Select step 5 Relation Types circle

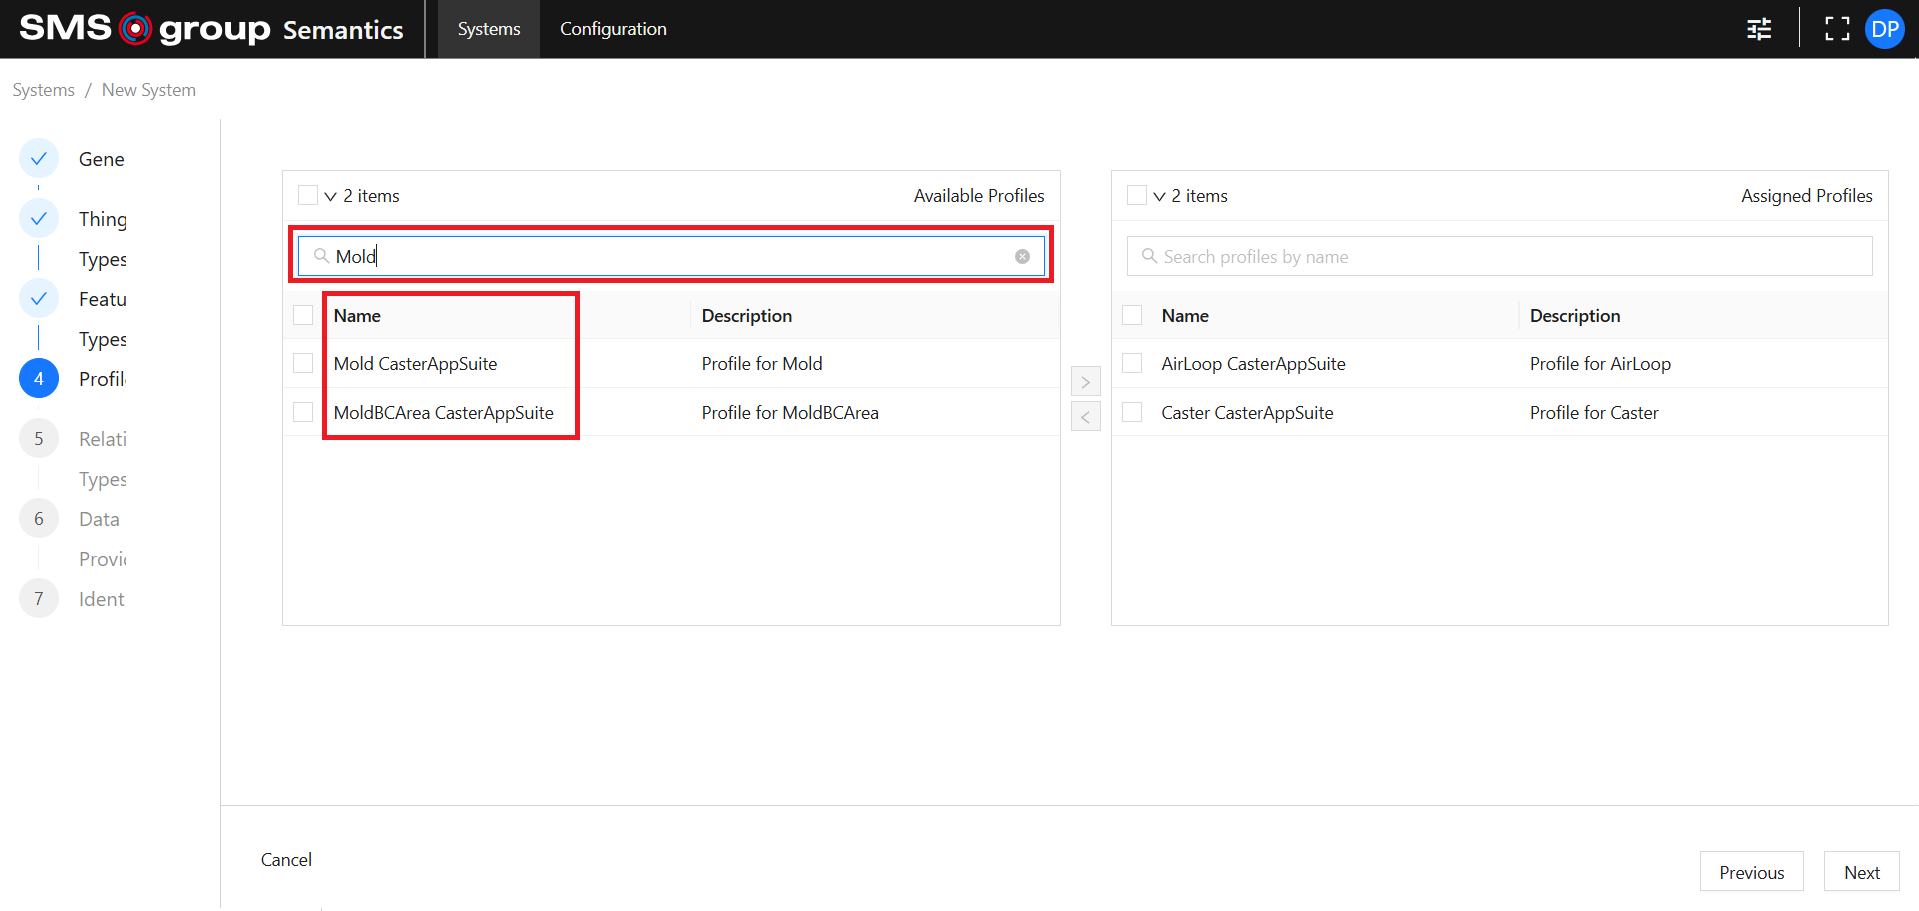click(x=39, y=438)
